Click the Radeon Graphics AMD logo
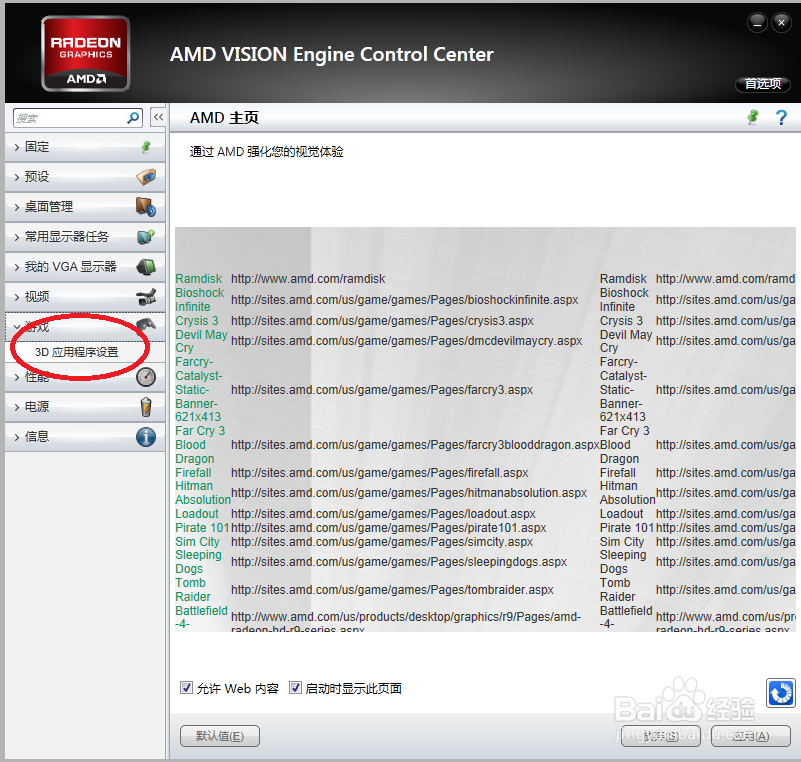The image size is (801, 762). (x=85, y=54)
